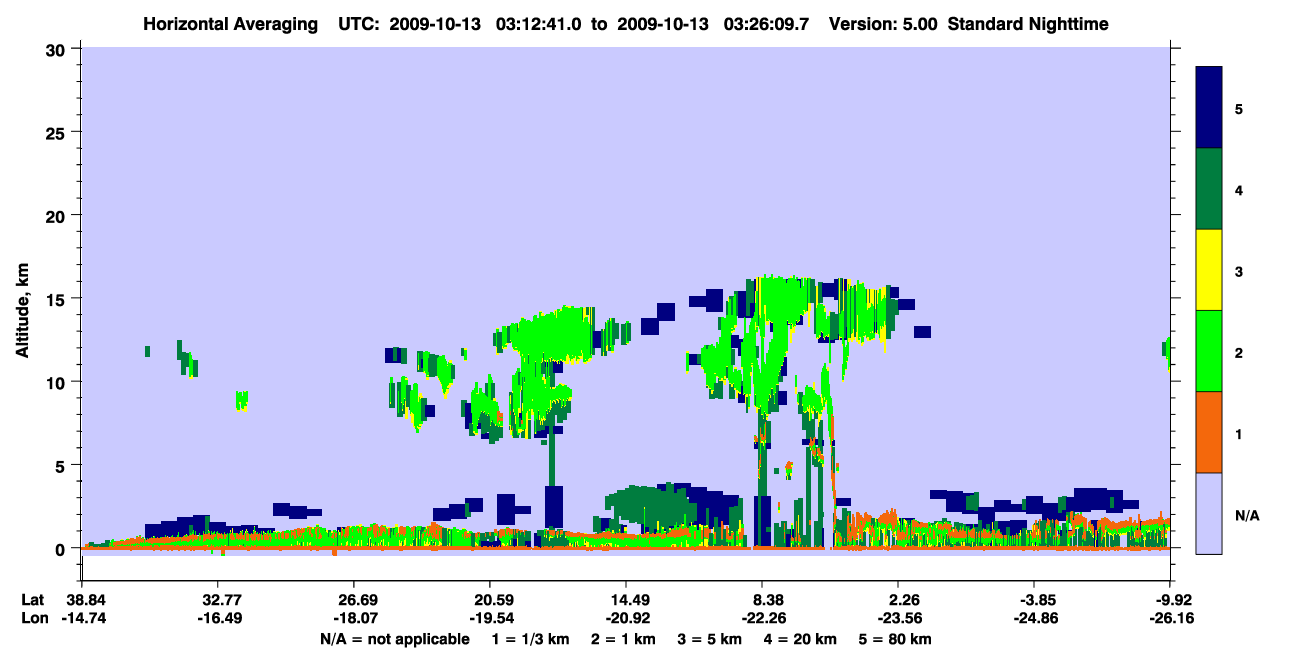
Task: Click the y-axis tick label 25
Action: pyautogui.click(x=58, y=132)
